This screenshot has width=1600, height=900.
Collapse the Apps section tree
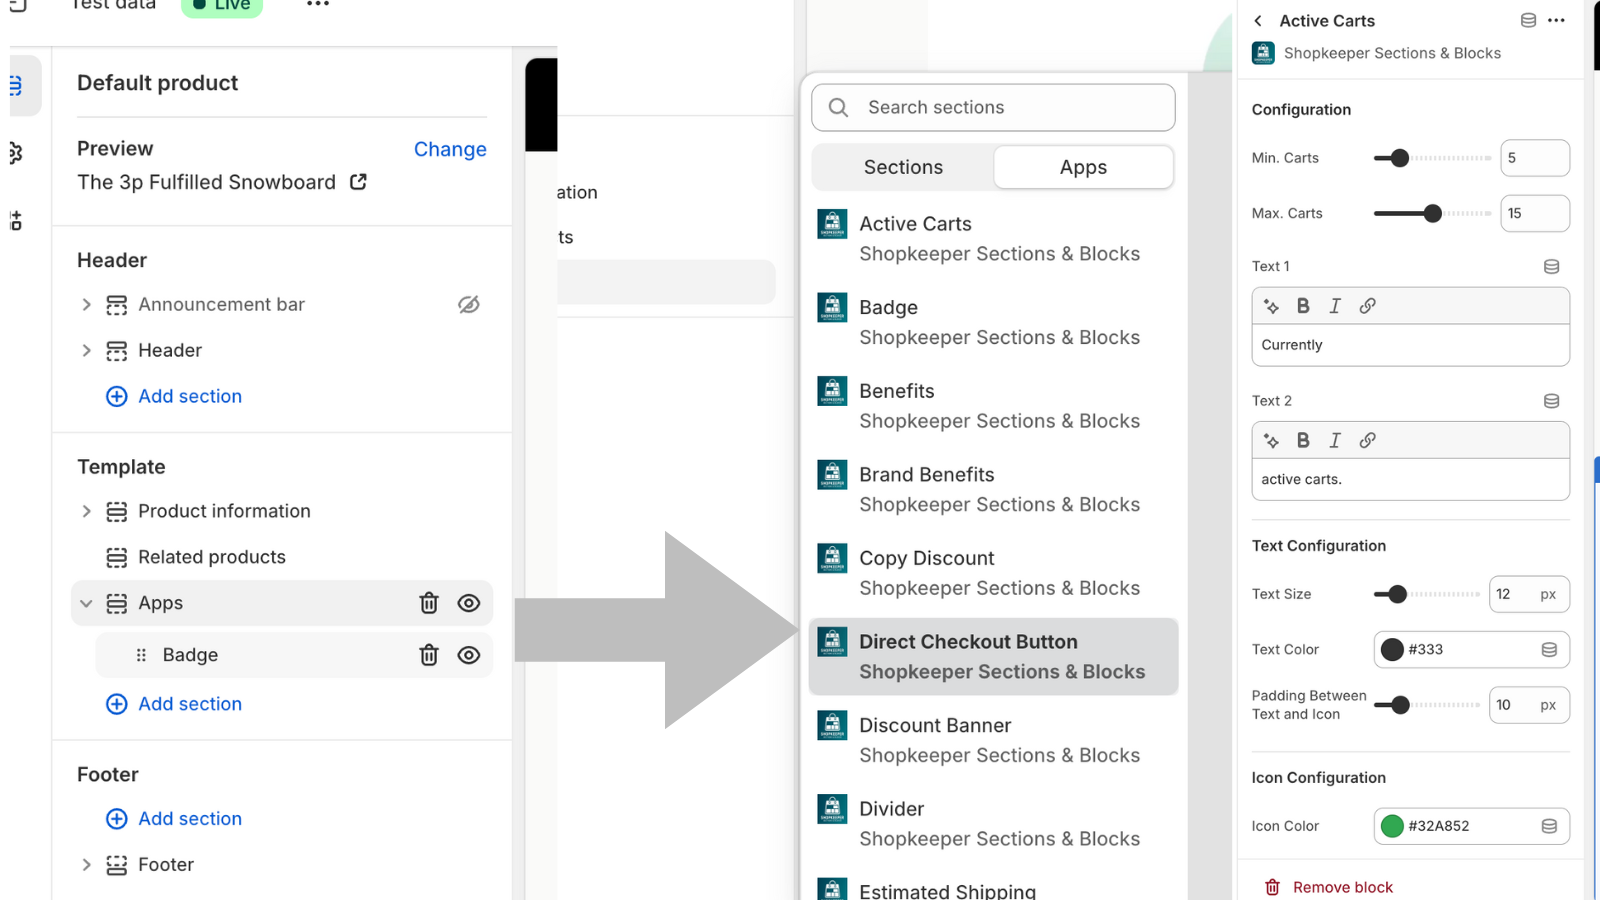(86, 603)
